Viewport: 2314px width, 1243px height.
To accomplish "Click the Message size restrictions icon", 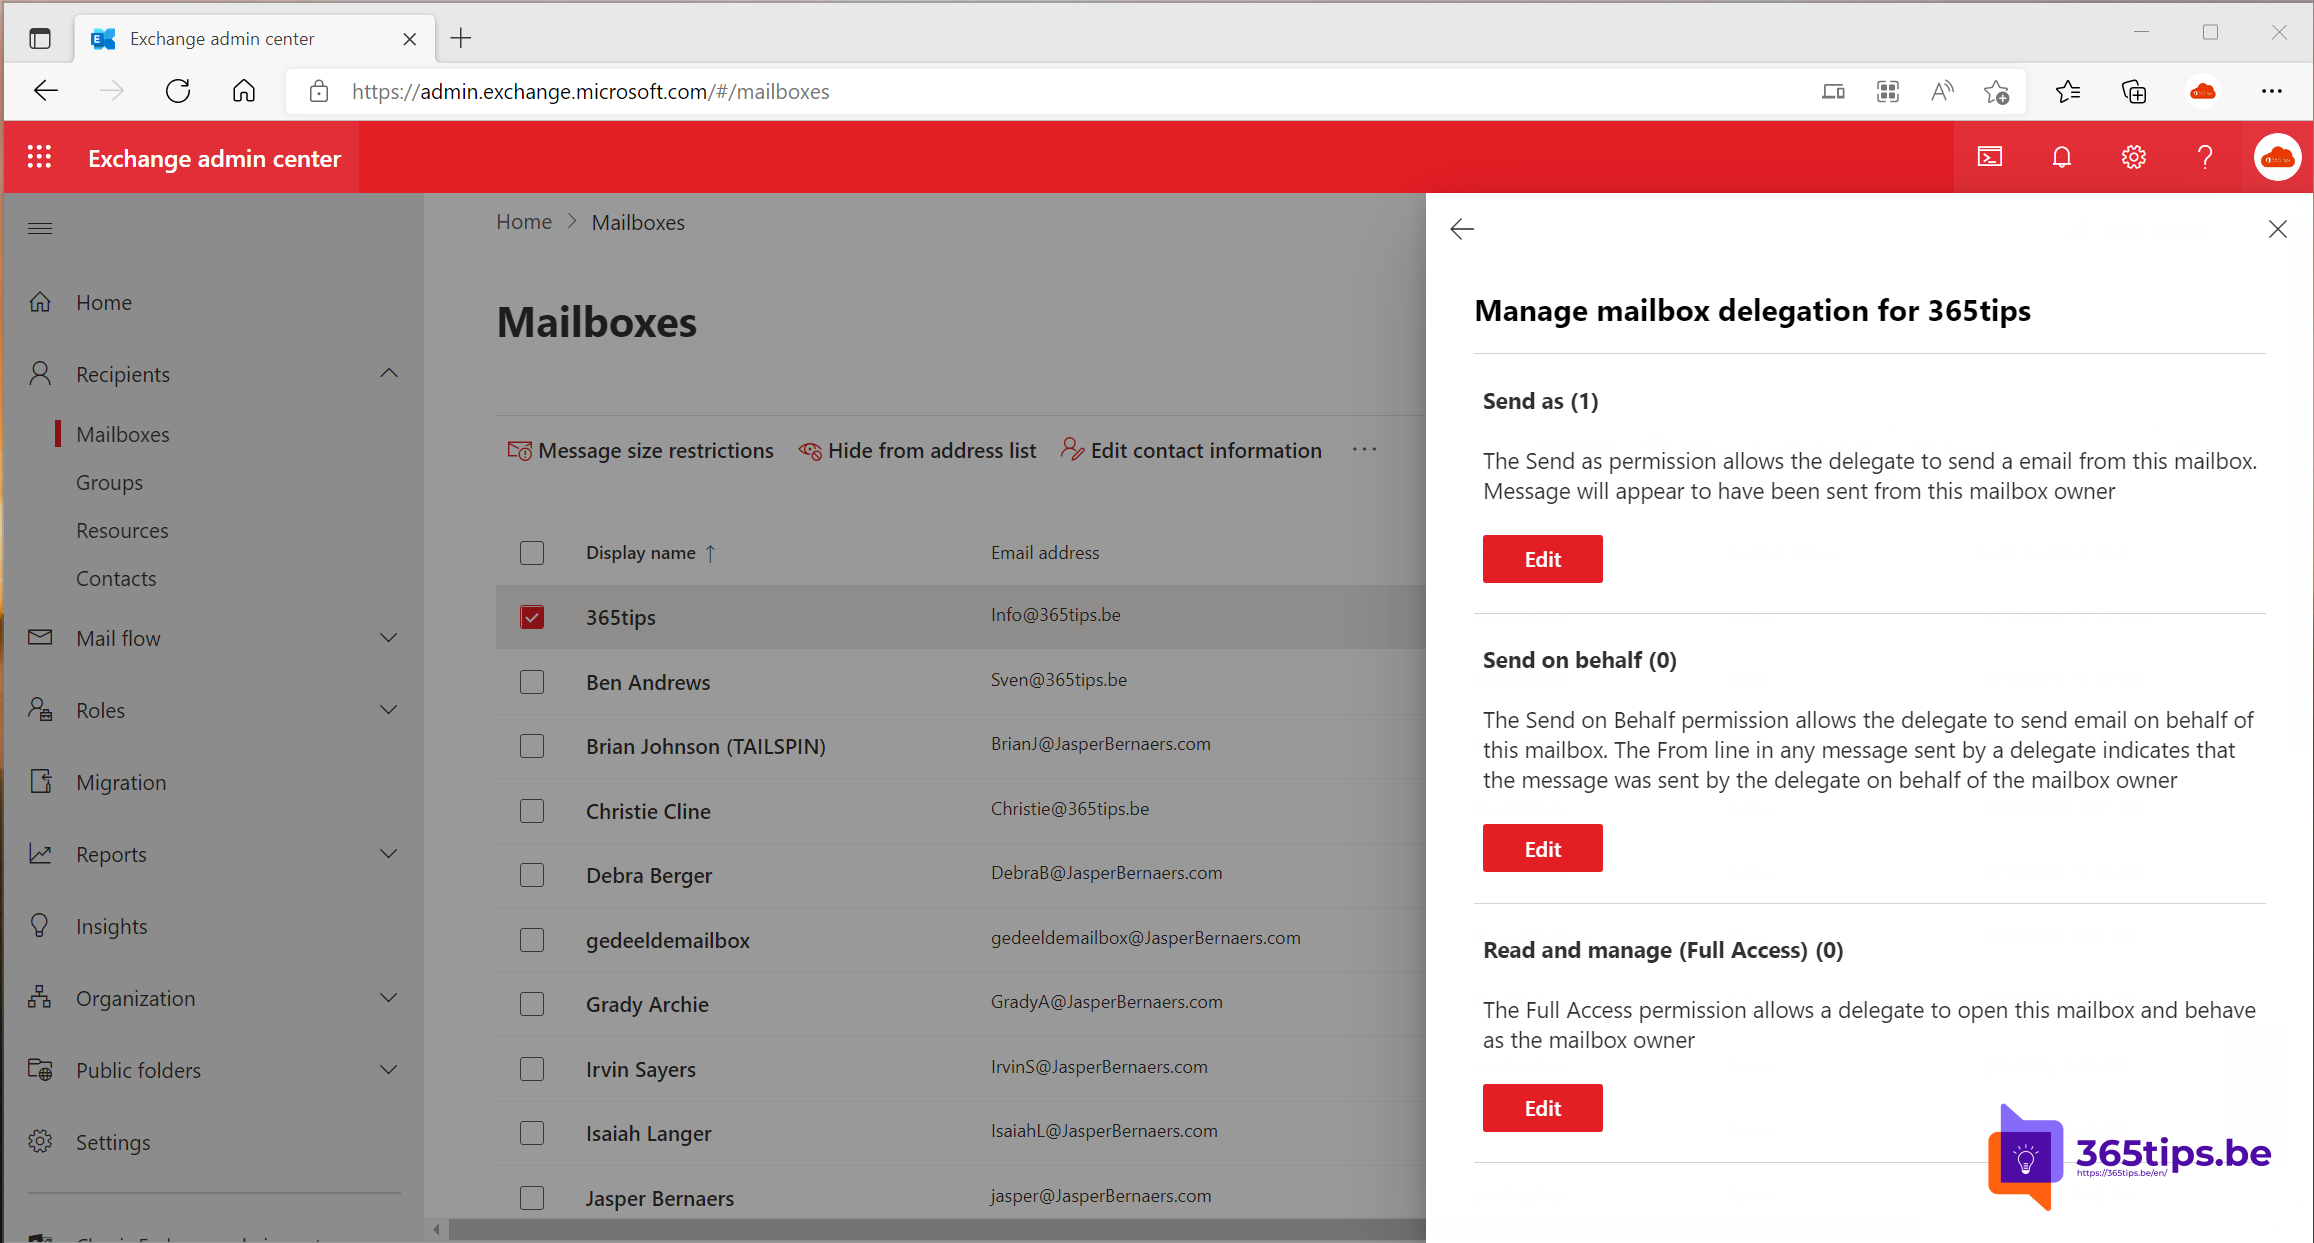I will tap(519, 450).
